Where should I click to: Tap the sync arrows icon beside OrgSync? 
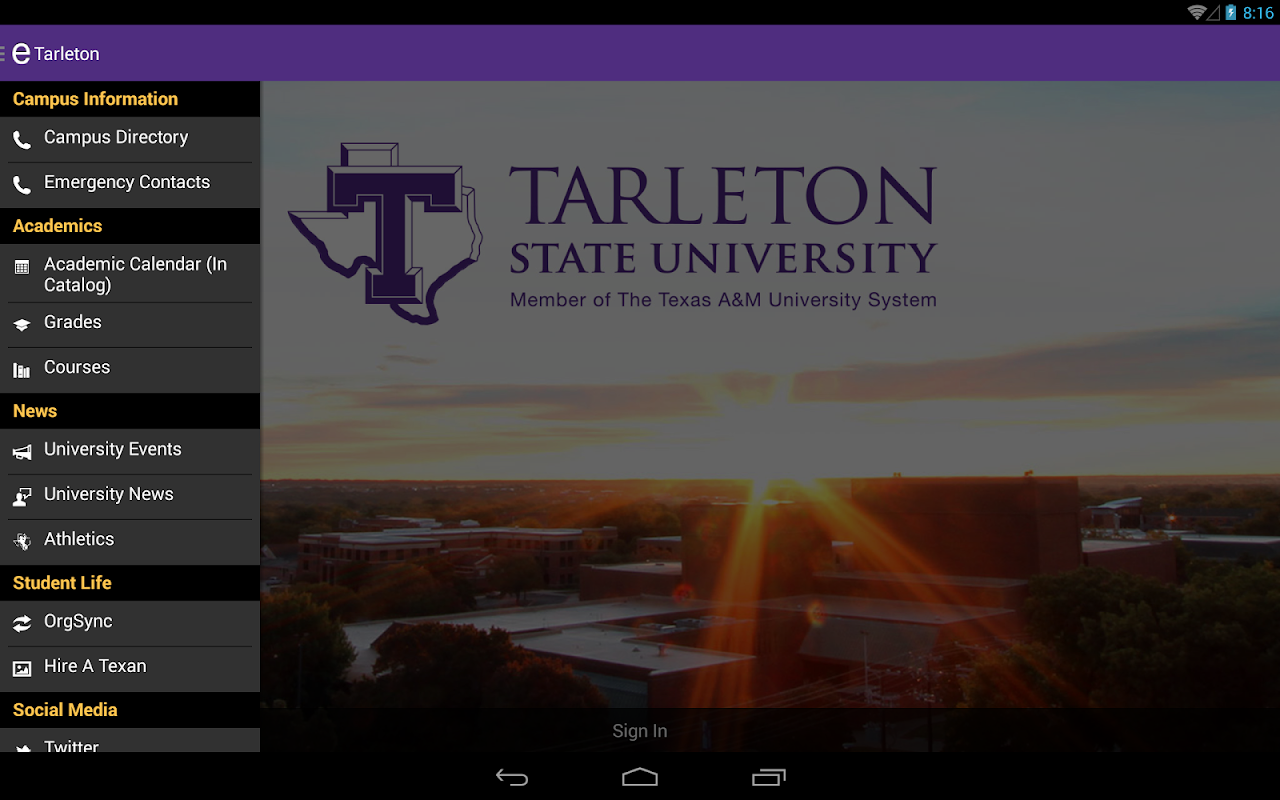22,624
